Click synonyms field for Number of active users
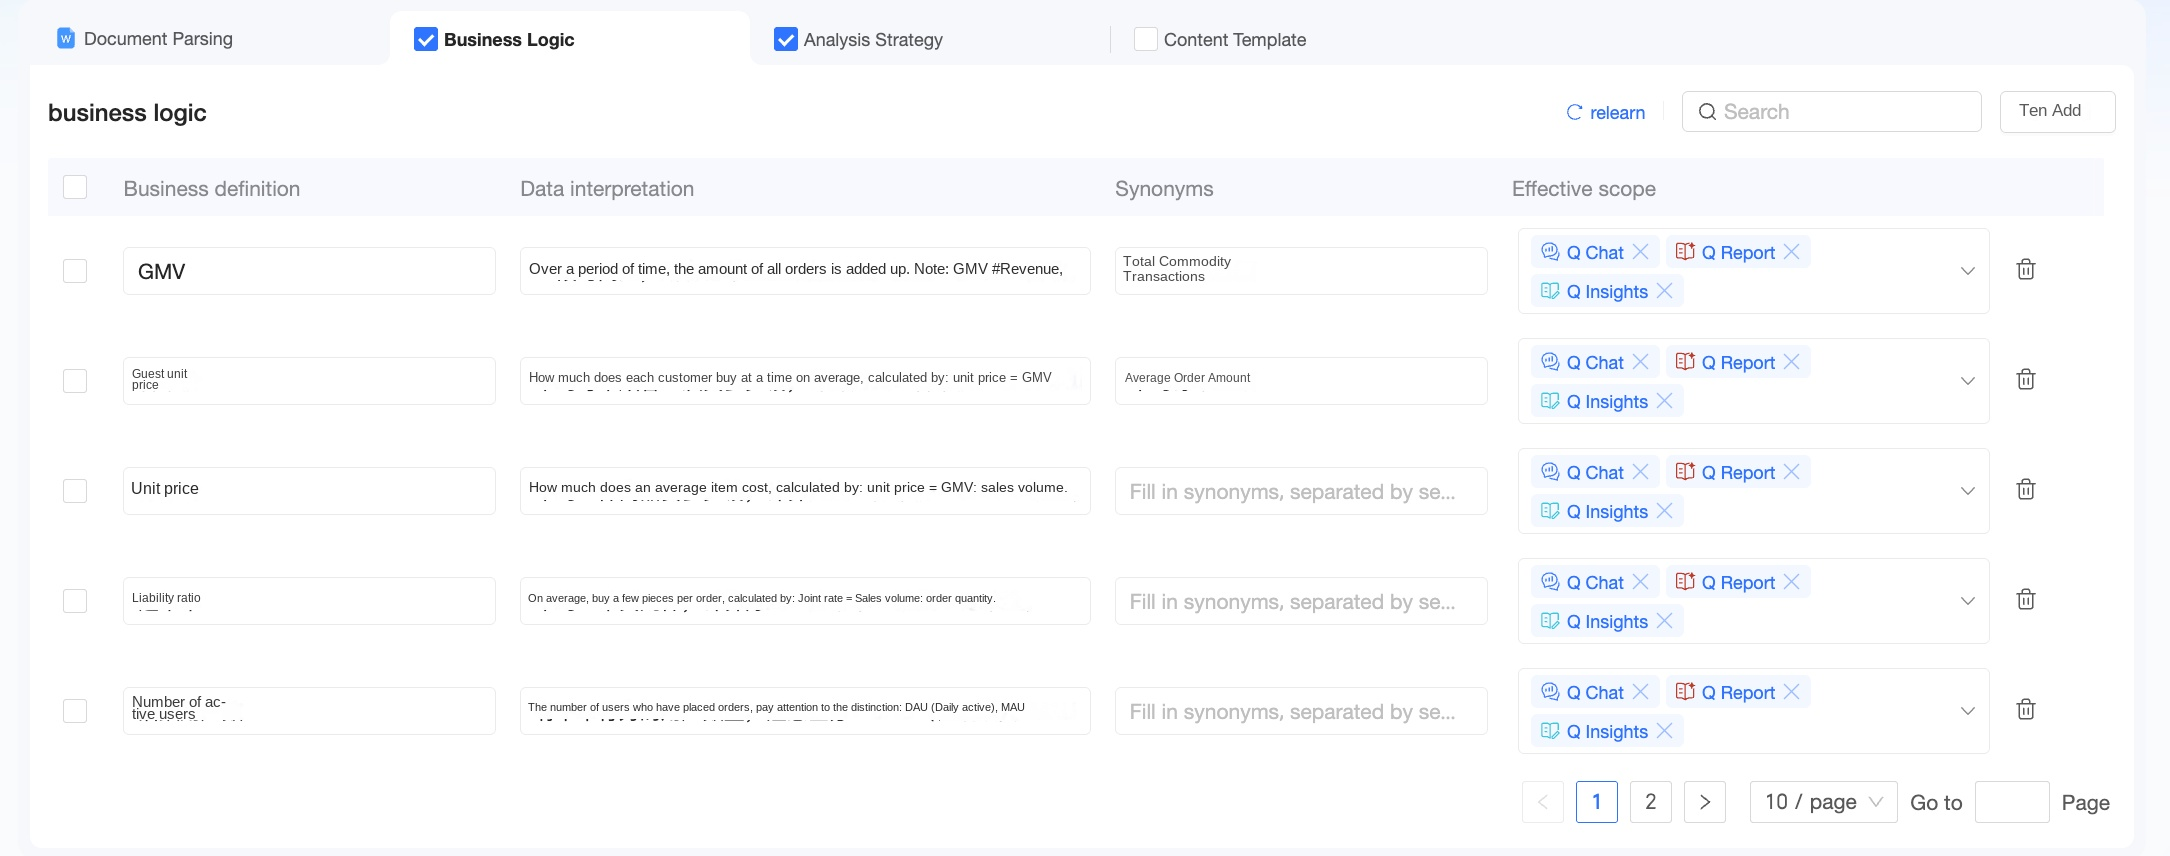The height and width of the screenshot is (856, 2170). coord(1301,711)
